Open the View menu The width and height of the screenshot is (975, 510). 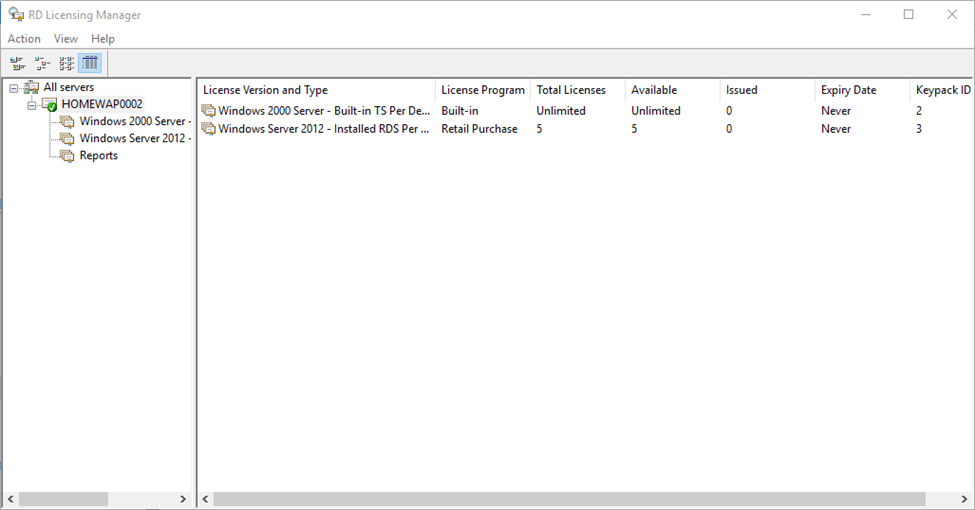(65, 39)
